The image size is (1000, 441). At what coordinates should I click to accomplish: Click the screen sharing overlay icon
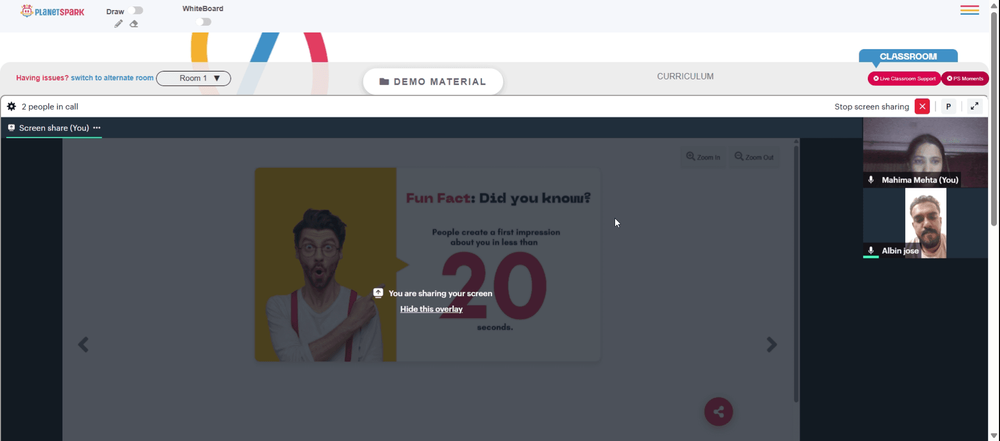(378, 293)
